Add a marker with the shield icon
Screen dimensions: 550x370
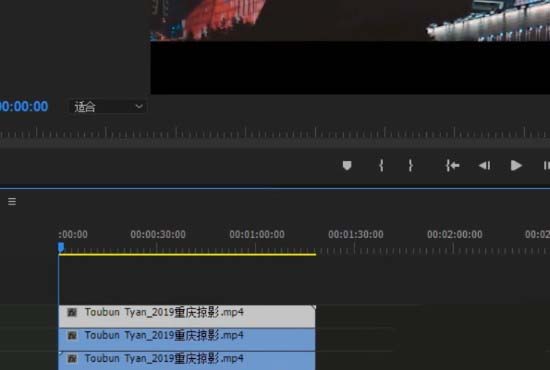pos(347,166)
